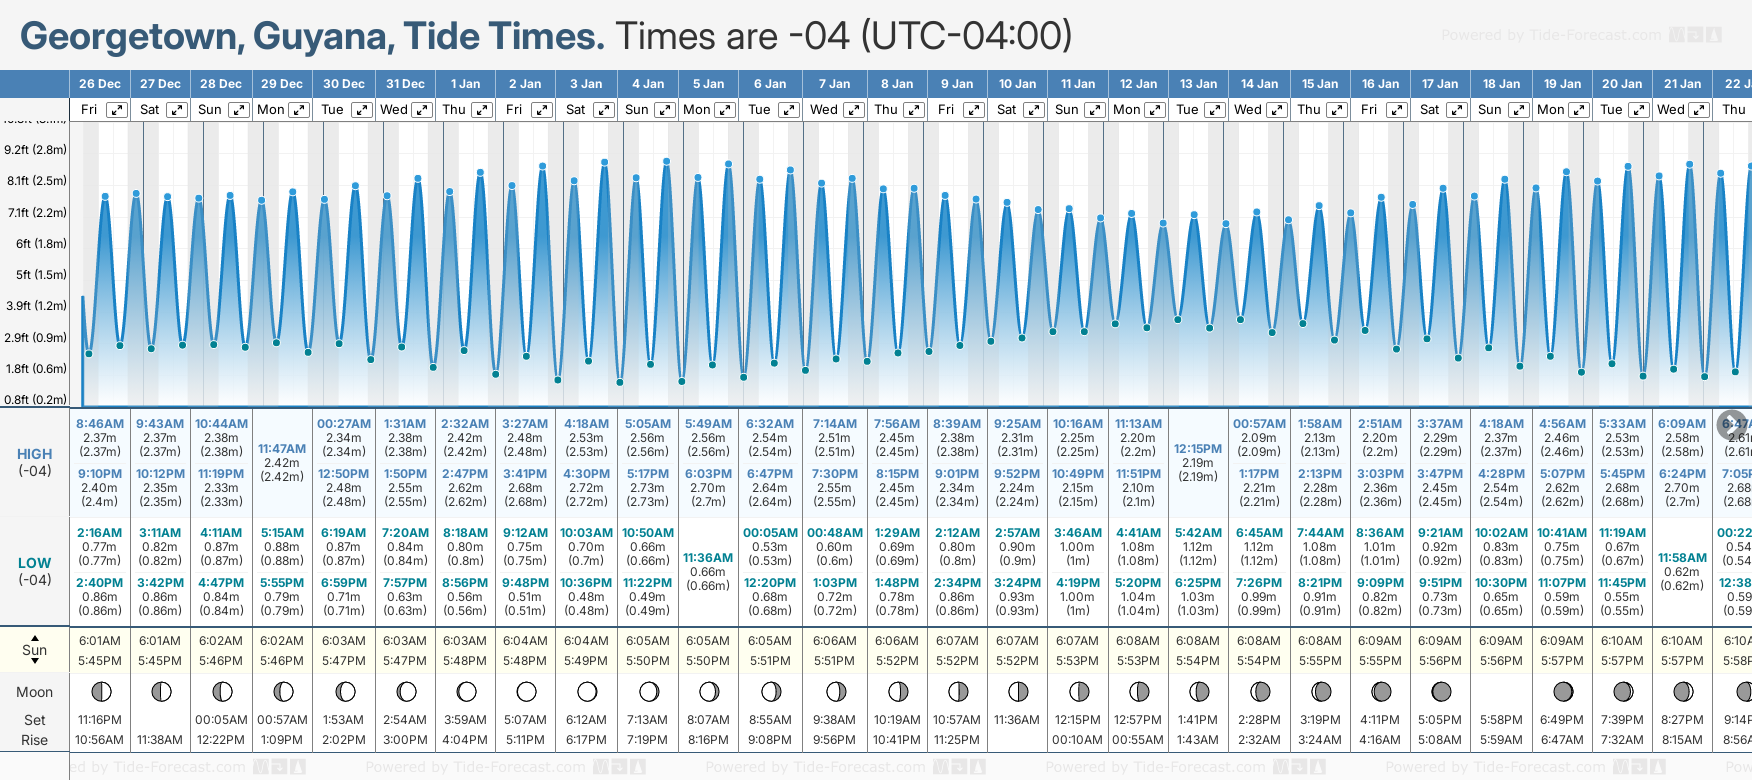Screen dimensions: 1752x780
Task: Expand the Fri 9 Jan day
Action: coord(973,110)
